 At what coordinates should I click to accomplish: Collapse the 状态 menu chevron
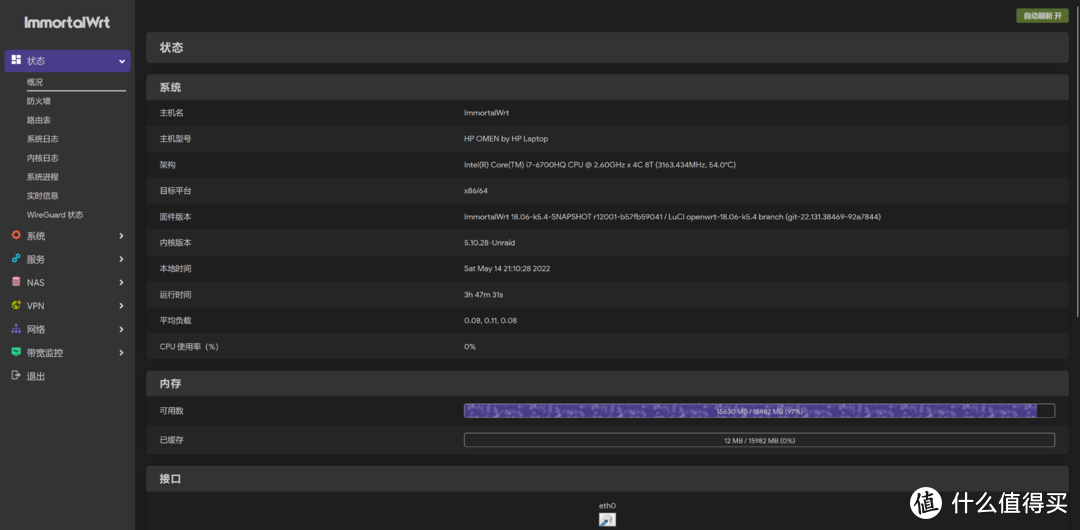(x=121, y=61)
